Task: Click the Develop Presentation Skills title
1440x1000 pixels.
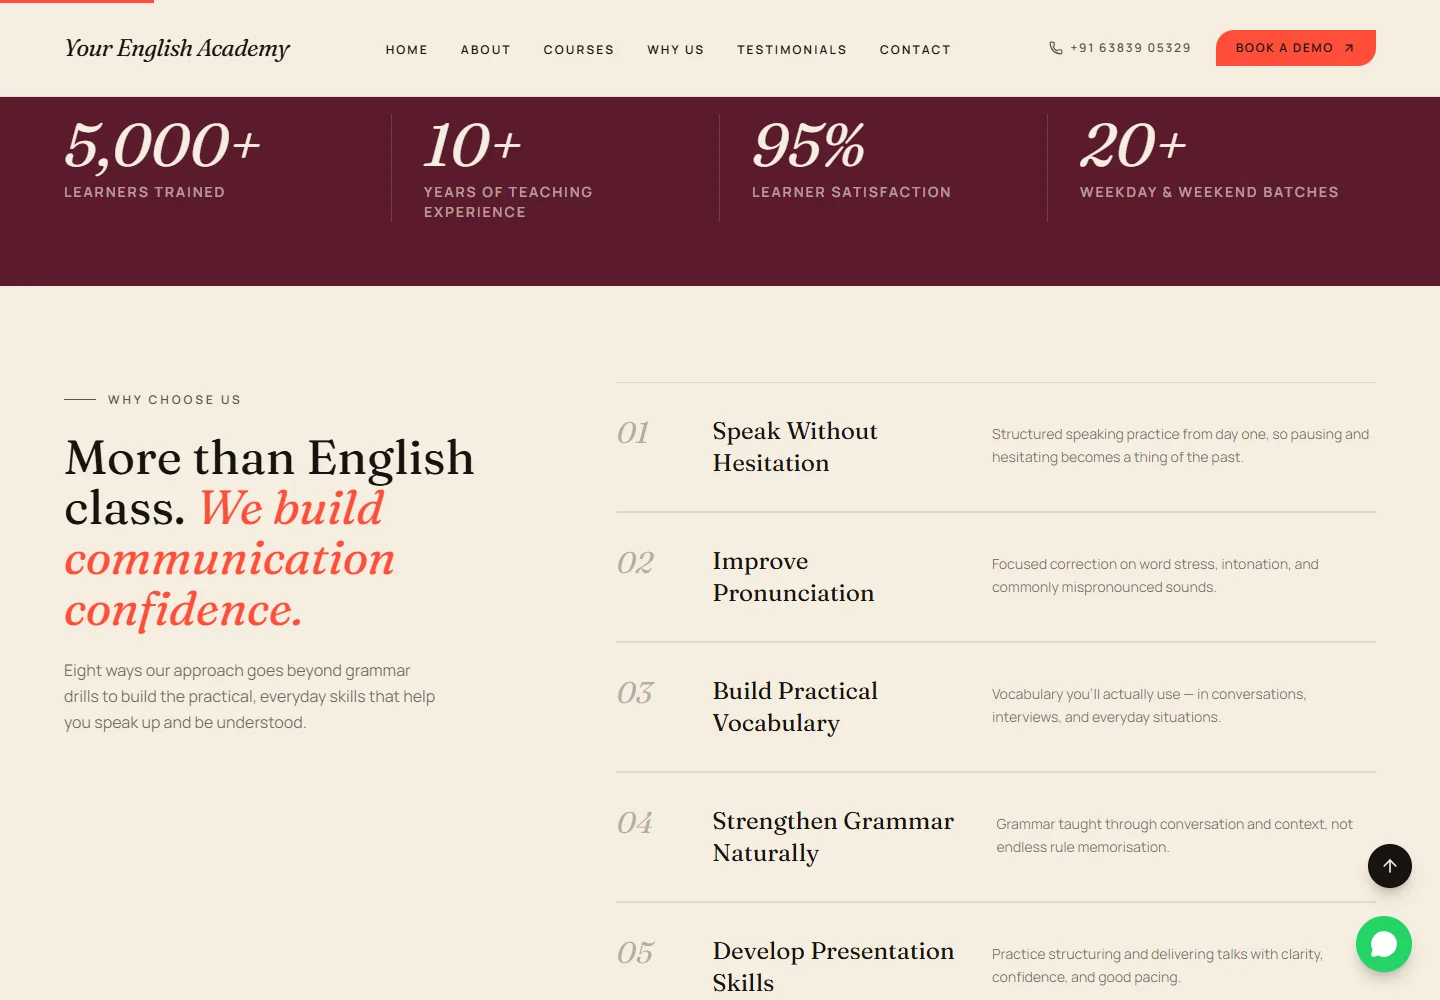Action: click(833, 967)
